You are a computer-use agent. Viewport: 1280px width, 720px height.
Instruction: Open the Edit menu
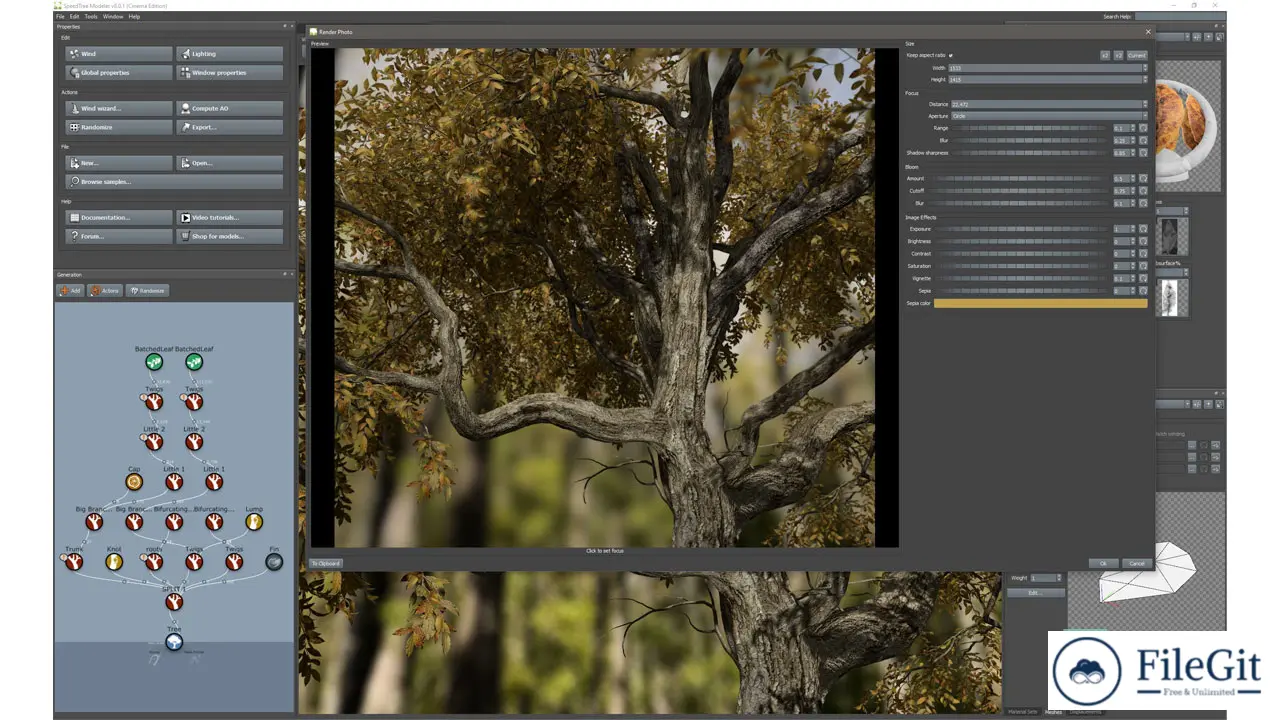pyautogui.click(x=74, y=16)
